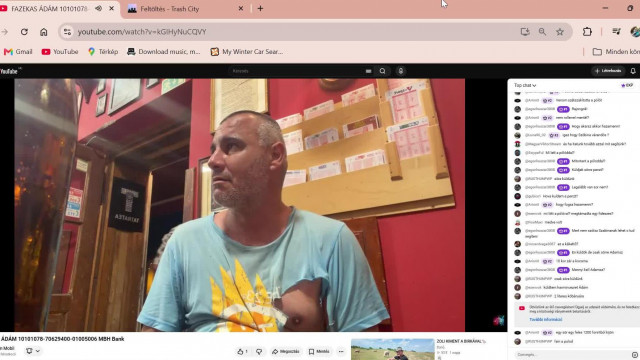Open the media control icon in toolbar
The height and width of the screenshot is (360, 640).
(616, 32)
